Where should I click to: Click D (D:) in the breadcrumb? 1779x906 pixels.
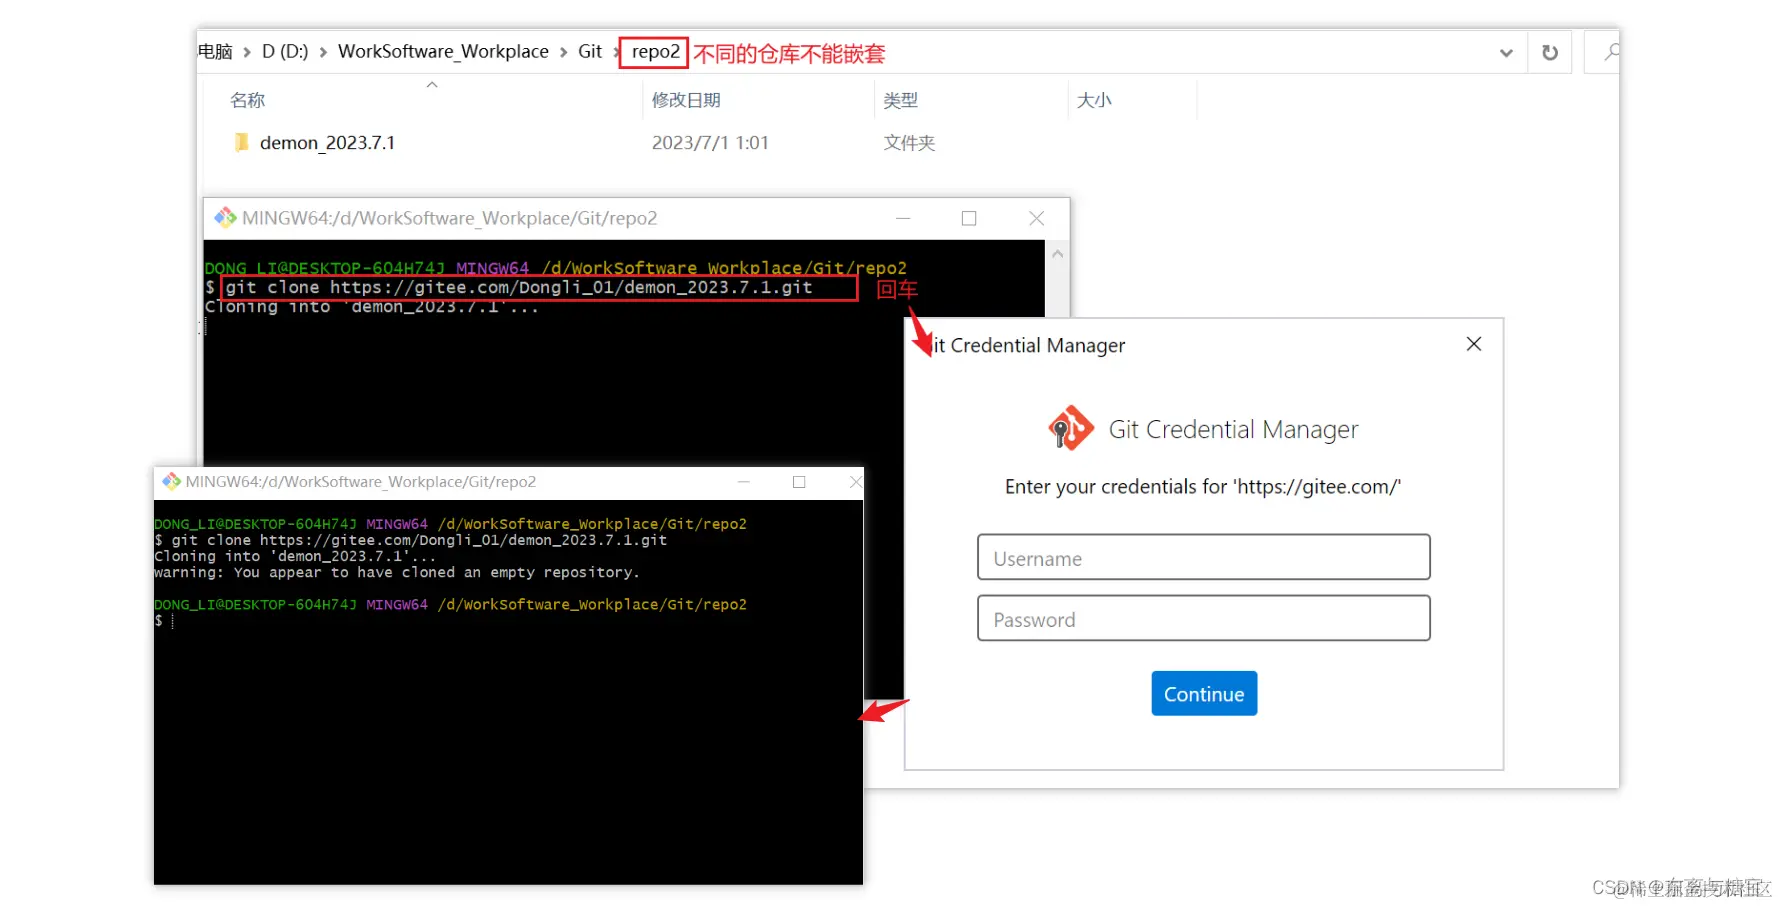(285, 51)
